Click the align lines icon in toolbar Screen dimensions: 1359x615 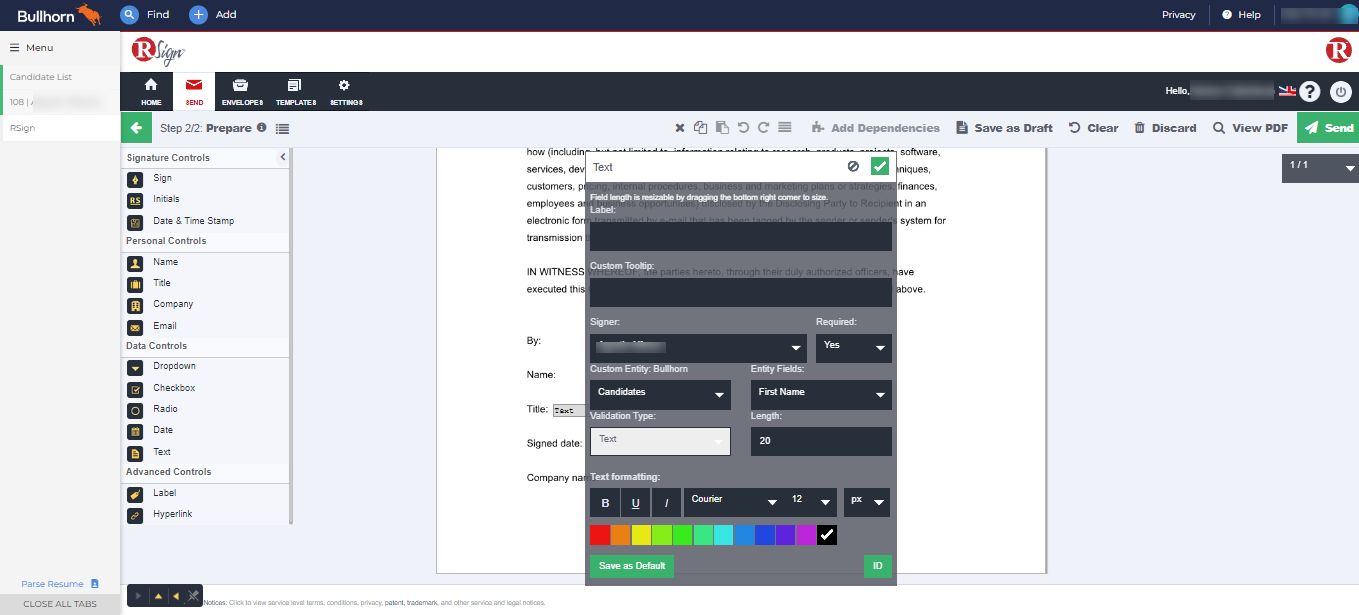point(785,128)
